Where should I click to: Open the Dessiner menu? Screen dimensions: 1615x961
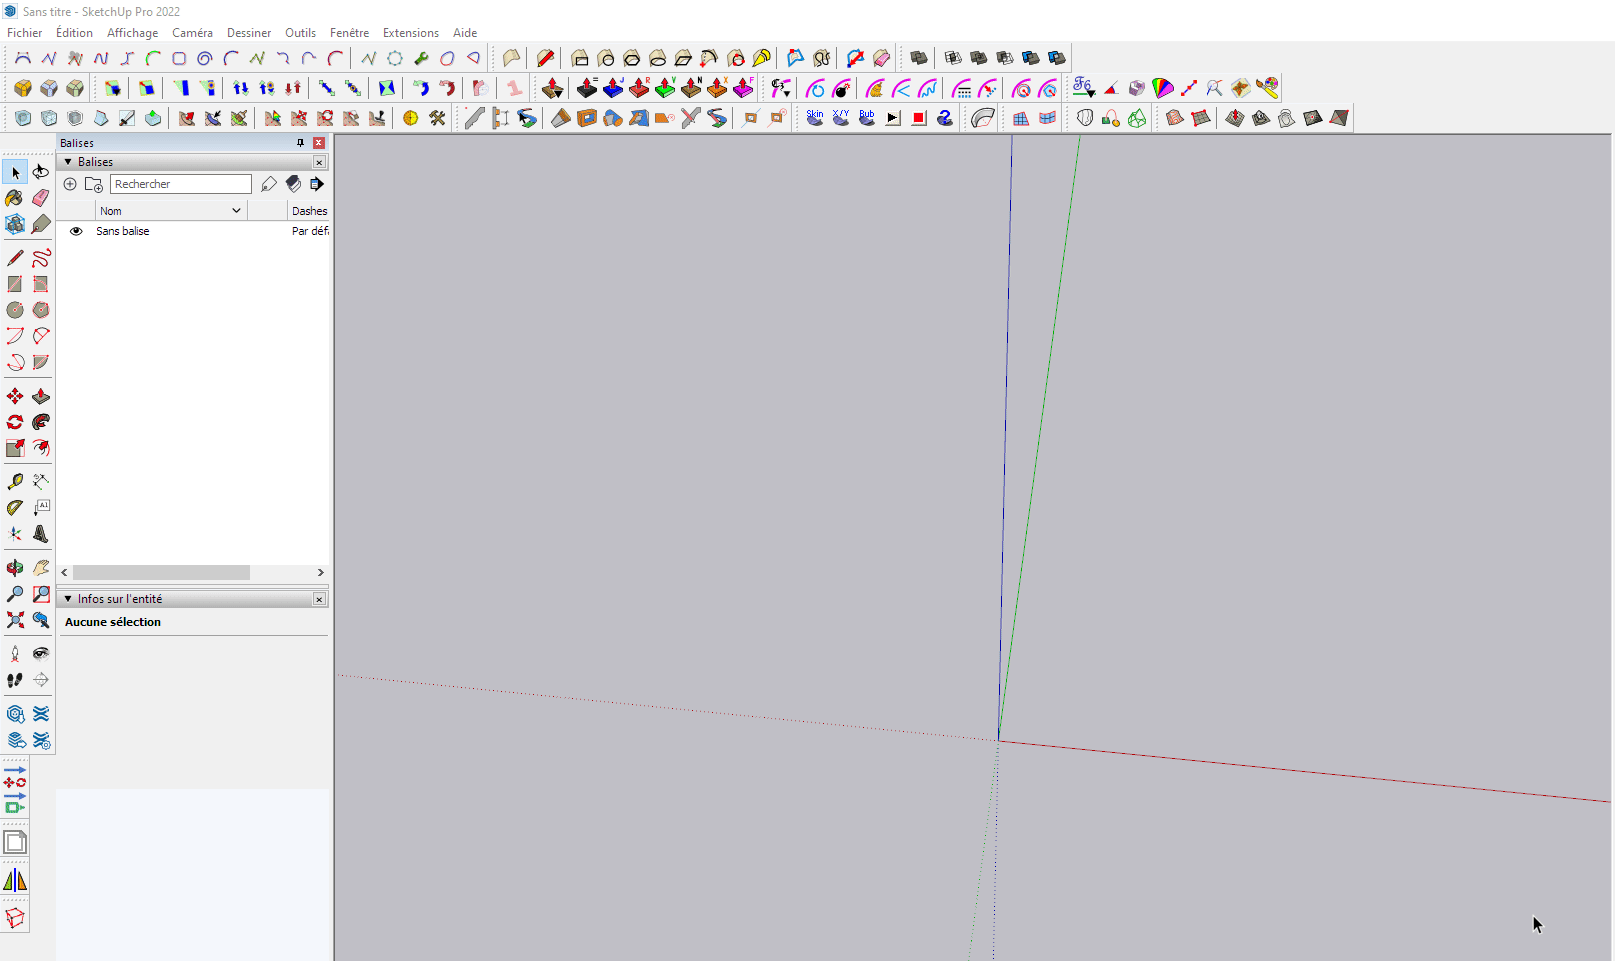[x=249, y=33]
